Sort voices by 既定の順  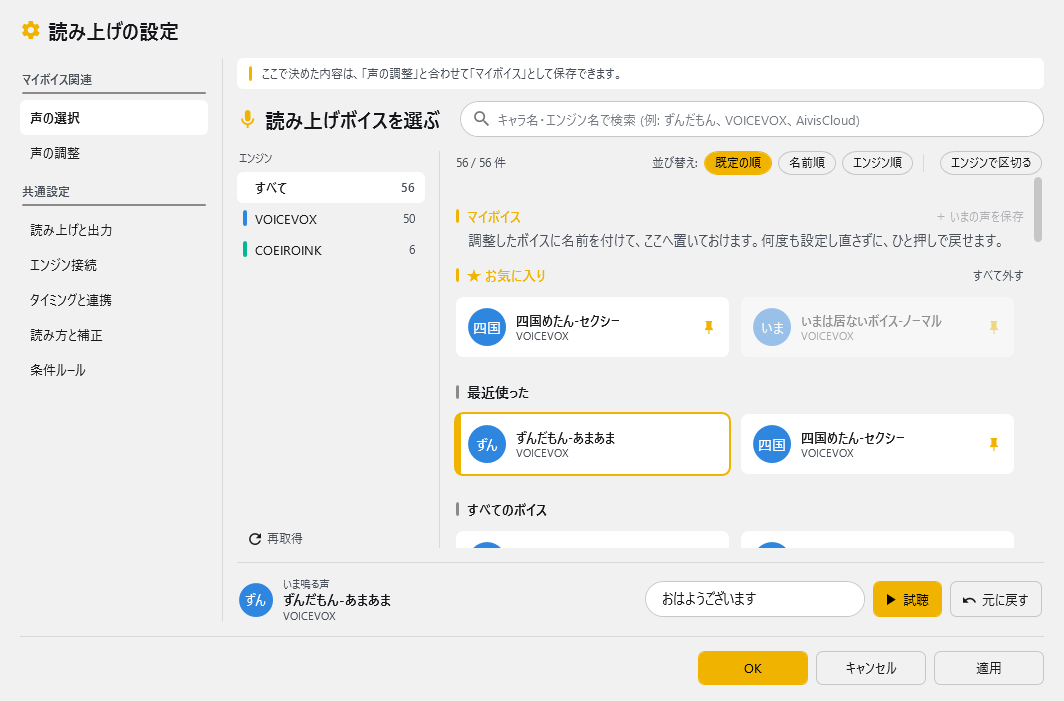pyautogui.click(x=738, y=163)
